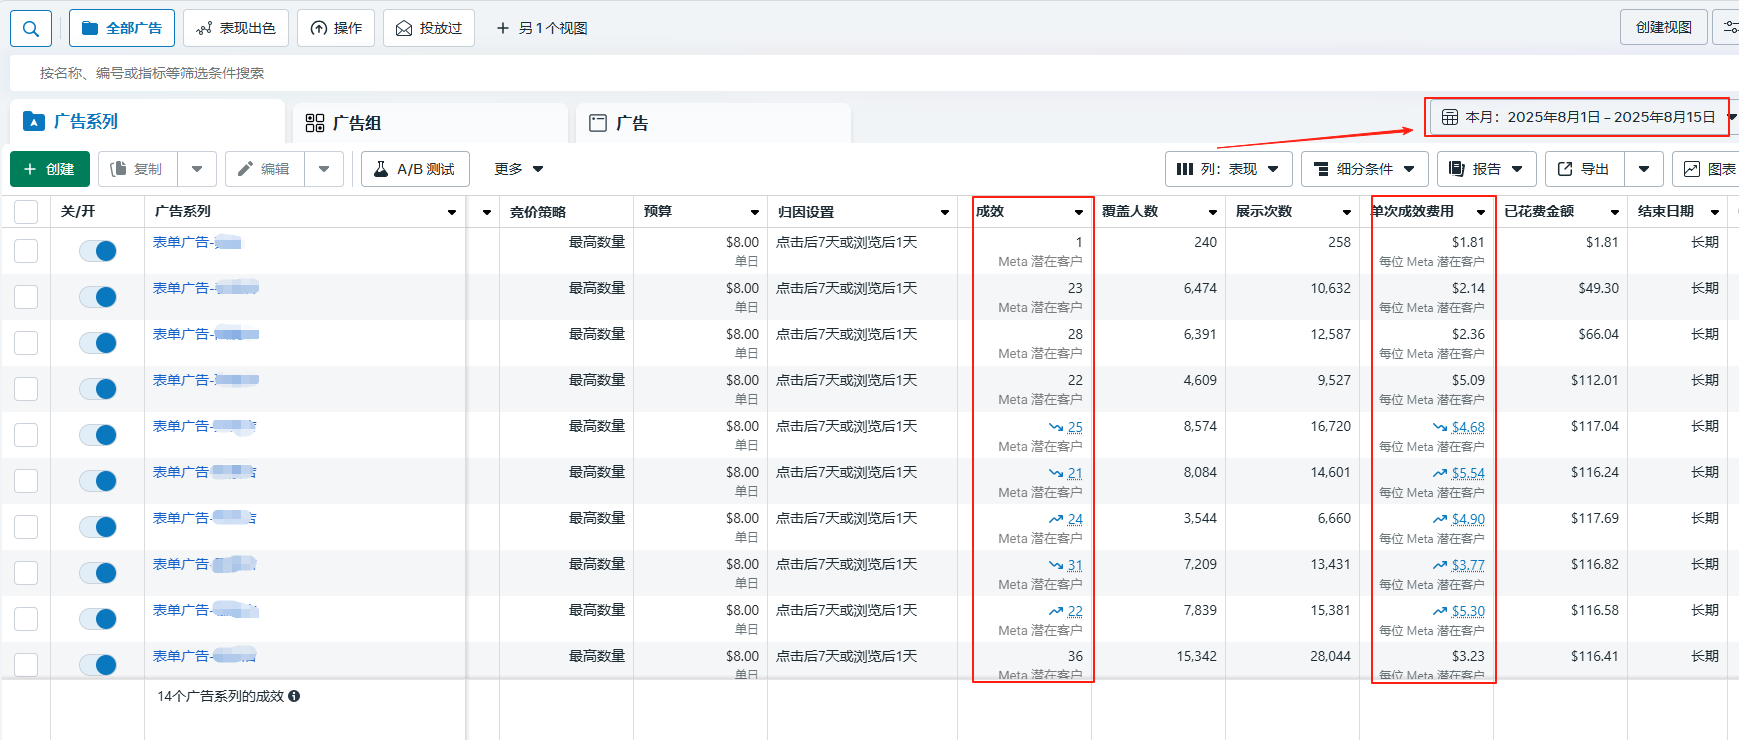Image resolution: width=1739 pixels, height=740 pixels.
Task: Click cost per result $5.54 link
Action: pos(1468,473)
